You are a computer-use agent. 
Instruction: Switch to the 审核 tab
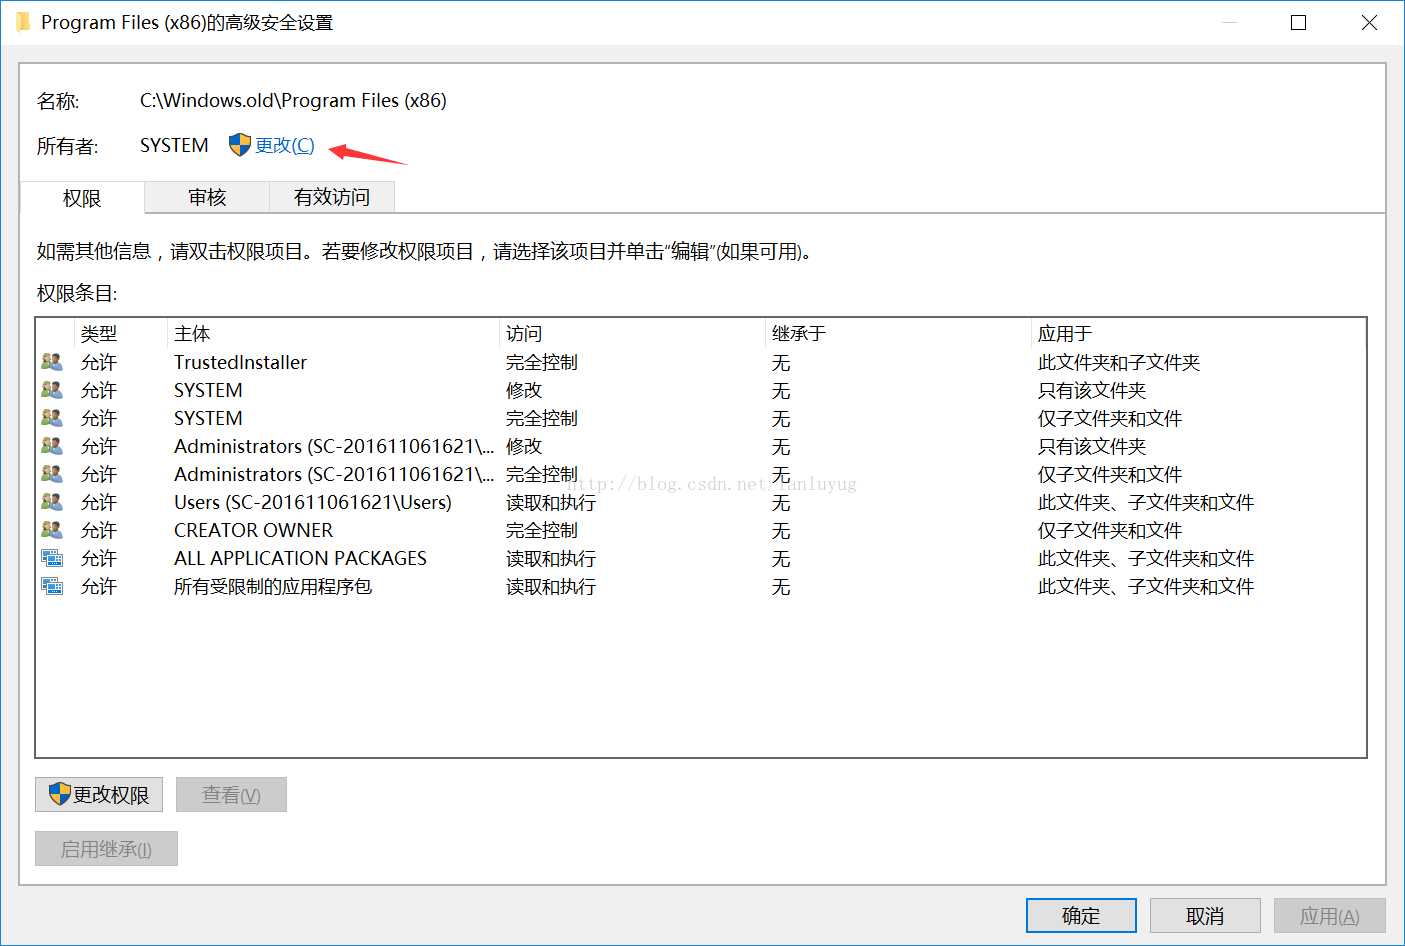207,197
